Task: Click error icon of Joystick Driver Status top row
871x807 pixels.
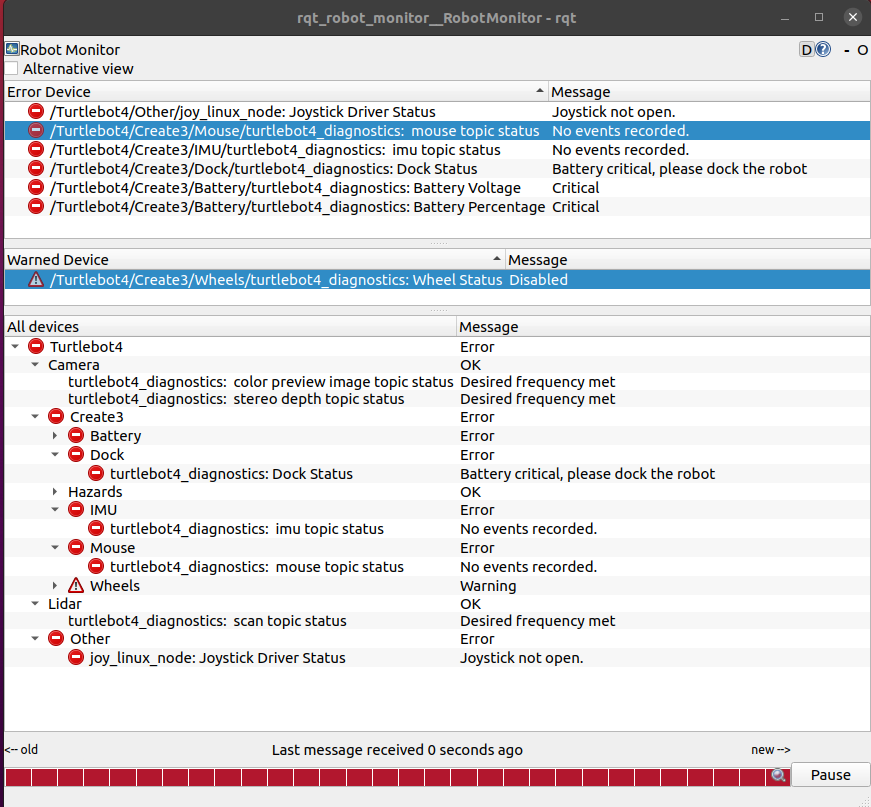Action: [x=36, y=111]
